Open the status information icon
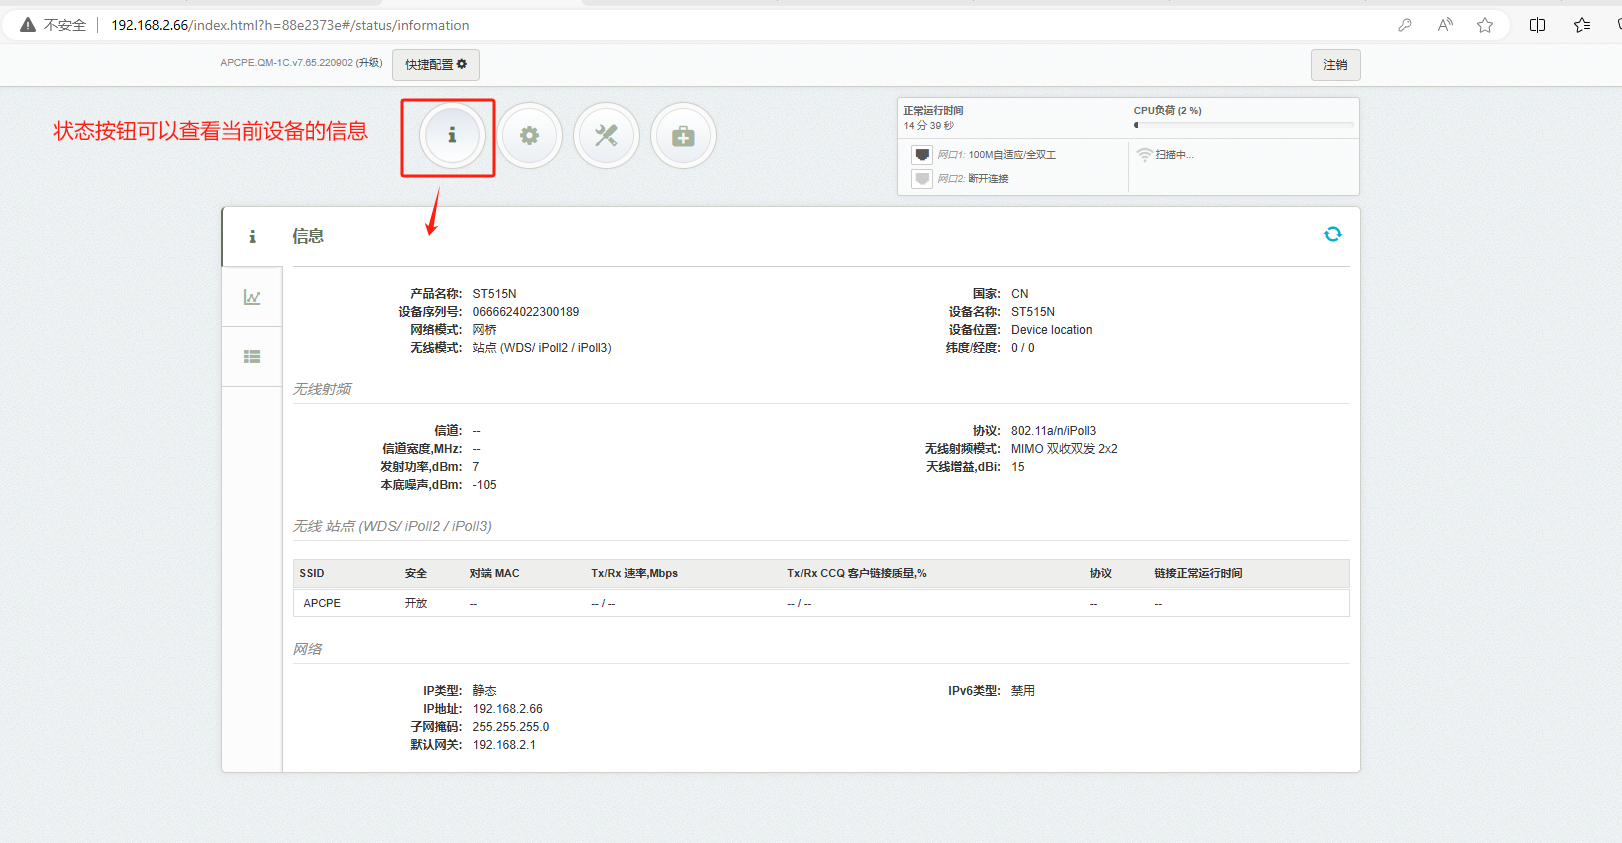The width and height of the screenshot is (1622, 843). tap(452, 135)
